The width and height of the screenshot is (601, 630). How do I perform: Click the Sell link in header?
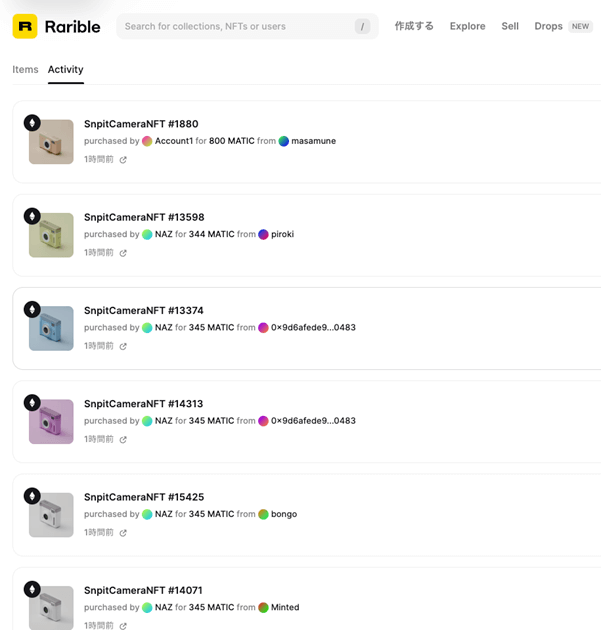510,26
